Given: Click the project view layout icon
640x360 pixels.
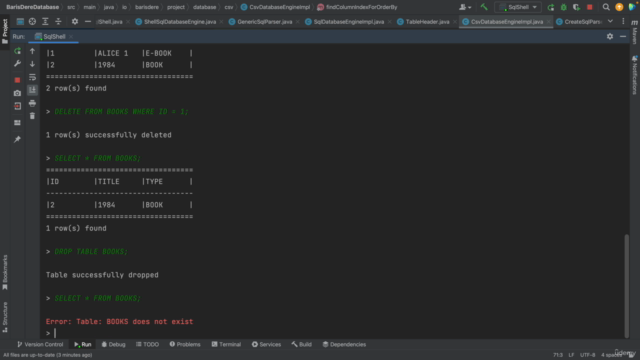Looking at the screenshot, I should click(20, 21).
